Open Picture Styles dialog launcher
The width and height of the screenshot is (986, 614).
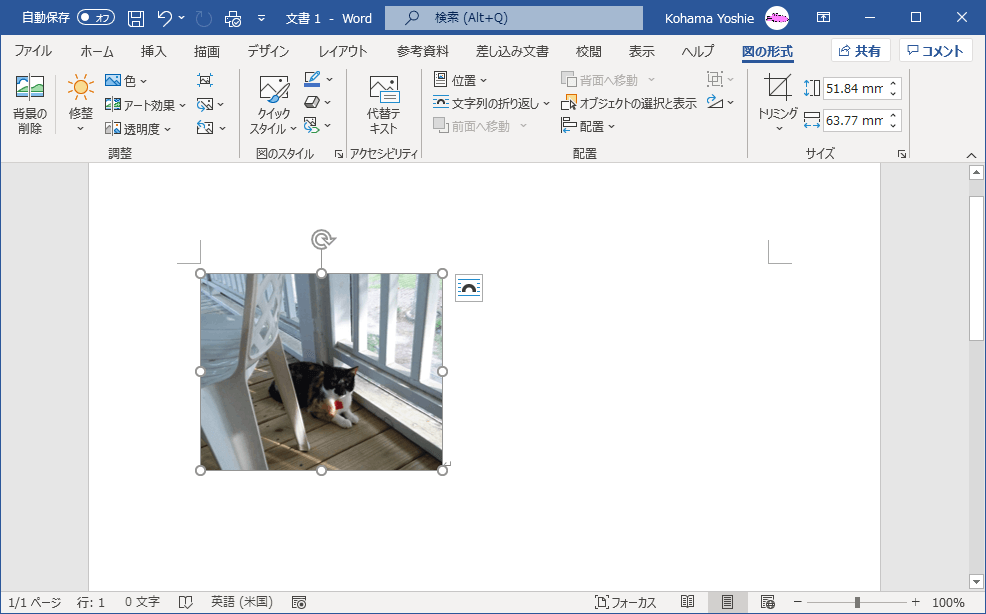tap(339, 154)
